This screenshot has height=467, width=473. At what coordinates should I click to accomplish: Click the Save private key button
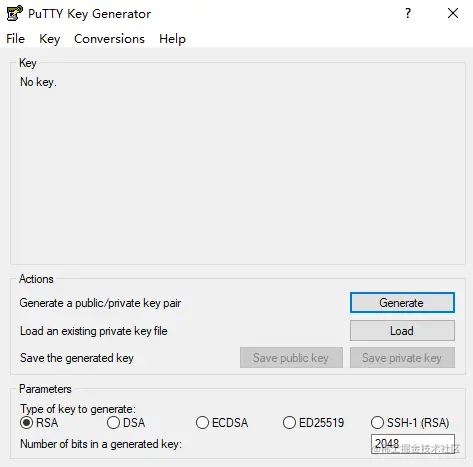[402, 358]
